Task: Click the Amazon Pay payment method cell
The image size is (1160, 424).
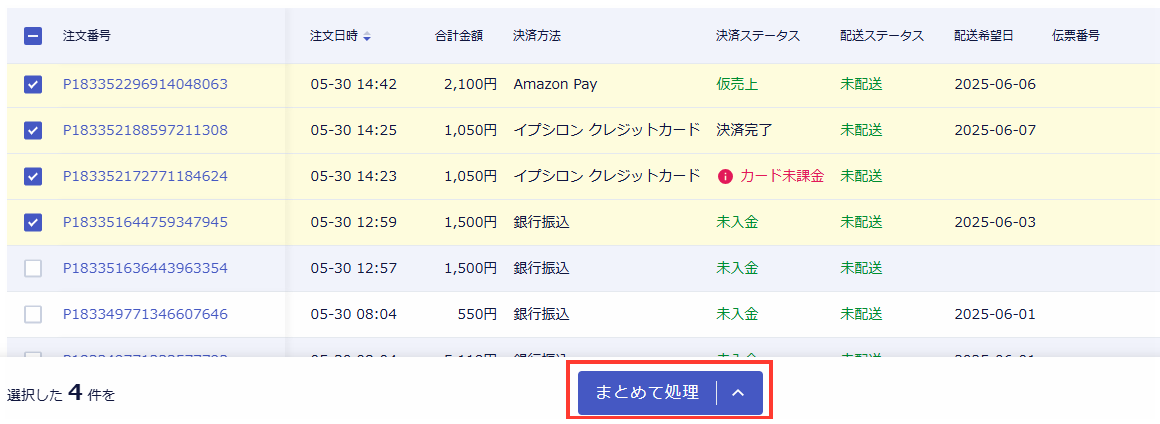Action: [x=555, y=84]
